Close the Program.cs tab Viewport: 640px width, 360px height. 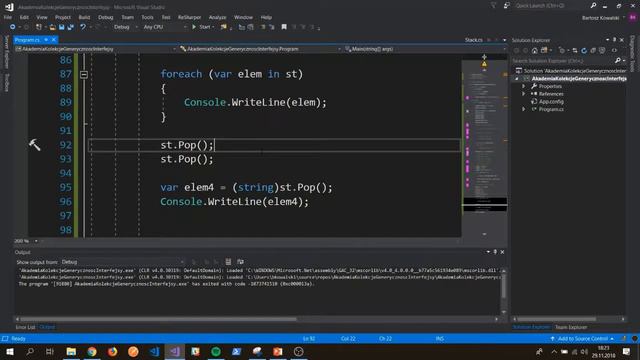53,40
